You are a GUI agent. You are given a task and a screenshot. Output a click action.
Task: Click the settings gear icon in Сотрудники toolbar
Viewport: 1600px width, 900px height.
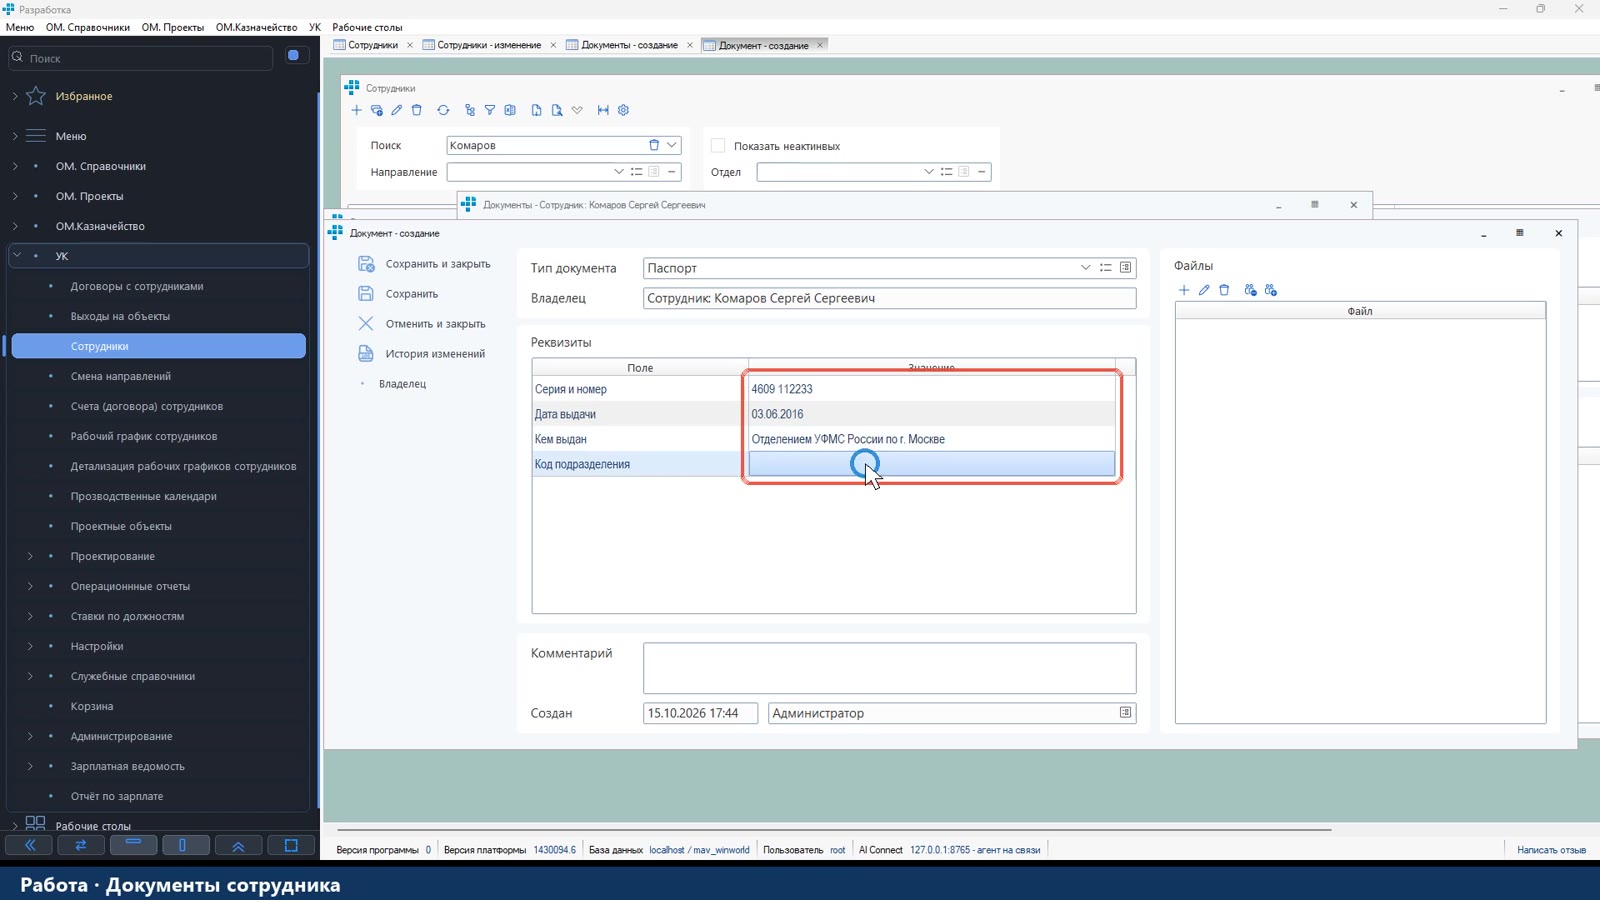click(623, 110)
